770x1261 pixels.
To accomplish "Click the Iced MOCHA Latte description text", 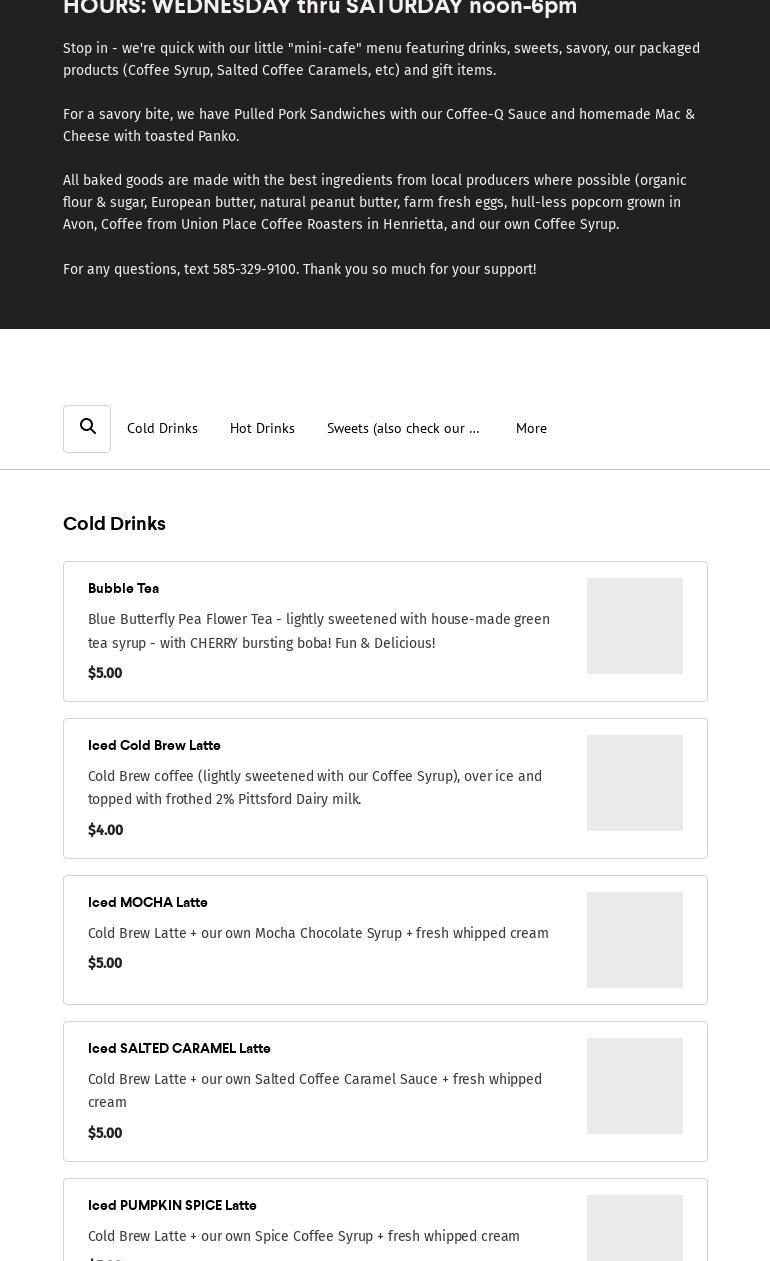I will coord(318,933).
